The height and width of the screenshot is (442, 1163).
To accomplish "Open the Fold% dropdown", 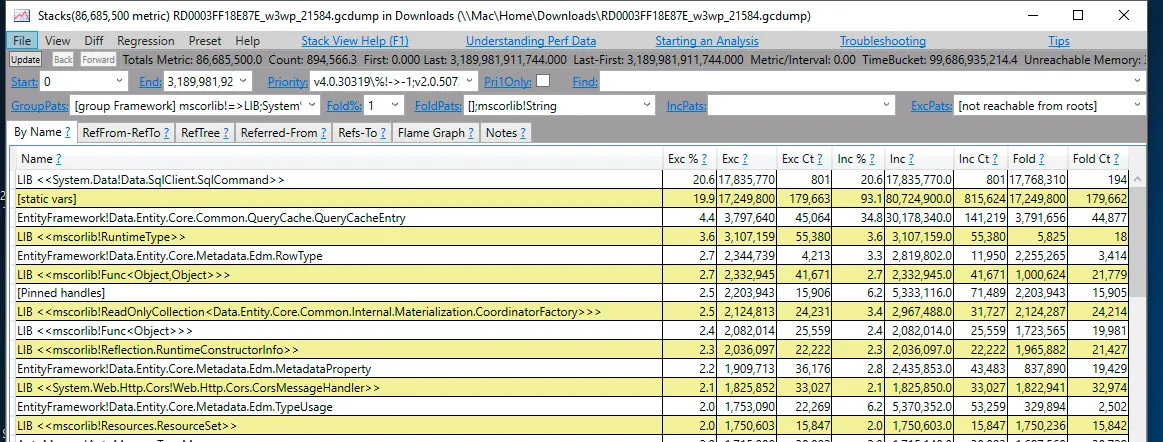I will 395,106.
